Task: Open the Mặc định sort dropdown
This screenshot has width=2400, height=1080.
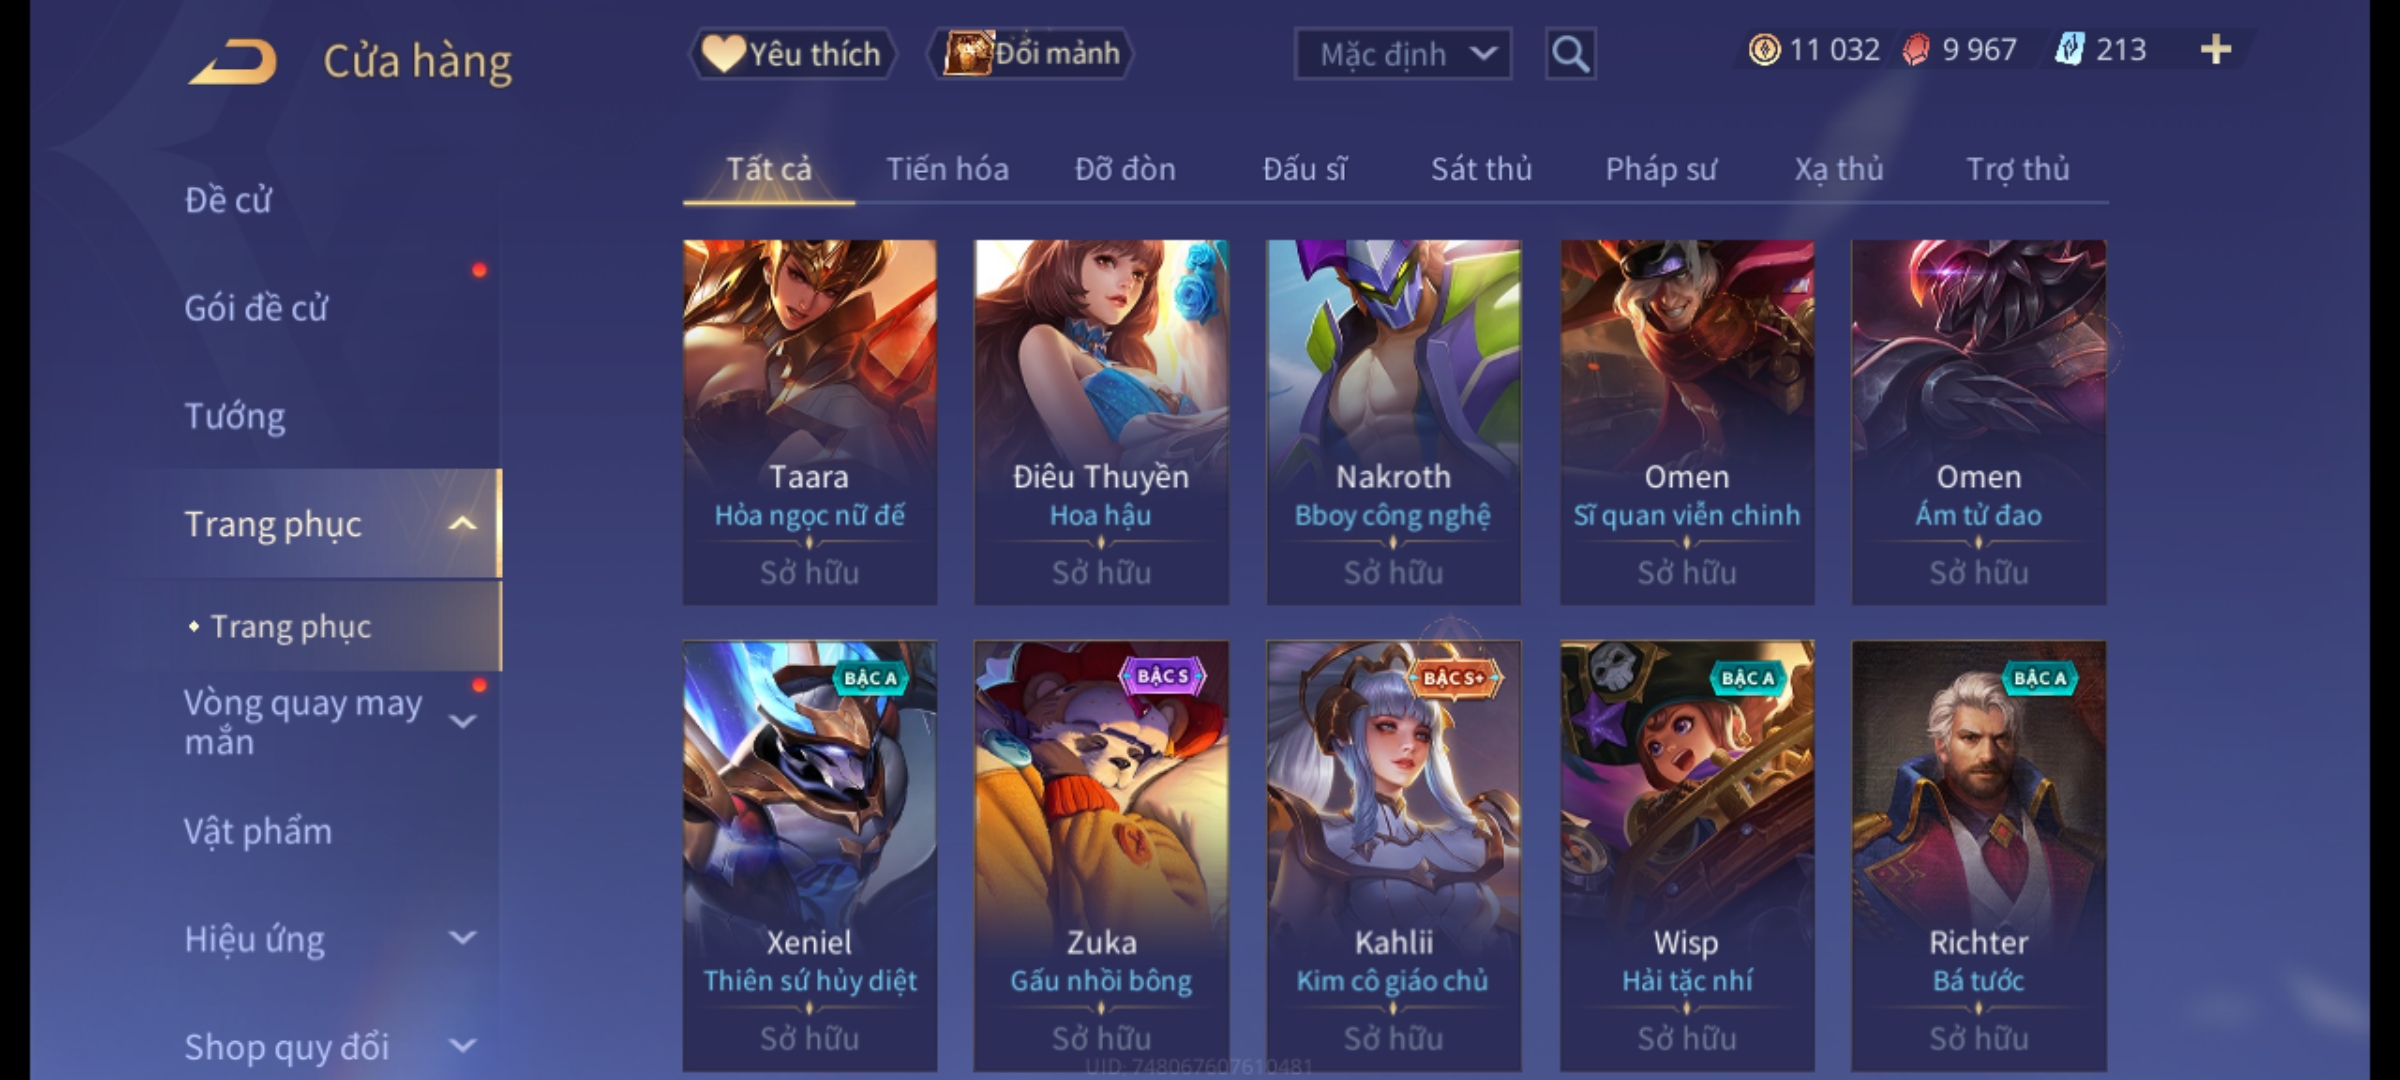Action: pos(1402,54)
